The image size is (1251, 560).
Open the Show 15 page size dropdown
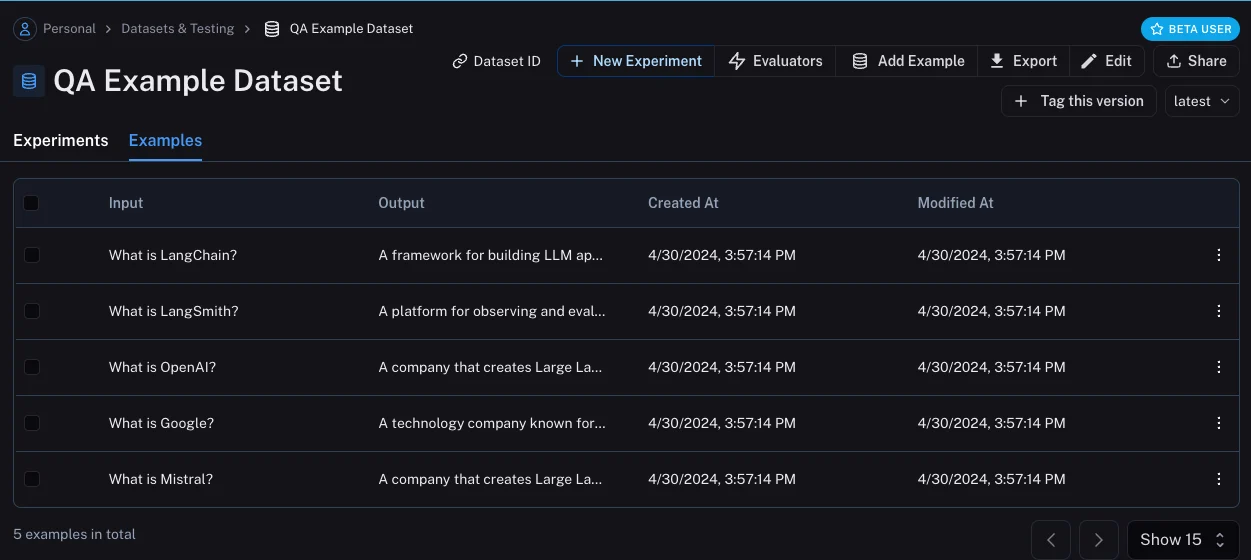1183,540
